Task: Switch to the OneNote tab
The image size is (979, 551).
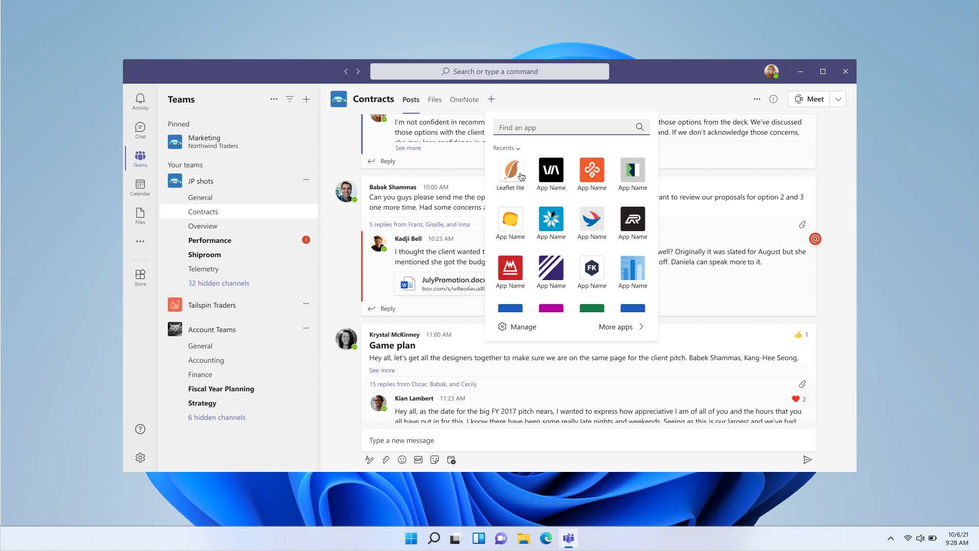Action: [x=464, y=100]
